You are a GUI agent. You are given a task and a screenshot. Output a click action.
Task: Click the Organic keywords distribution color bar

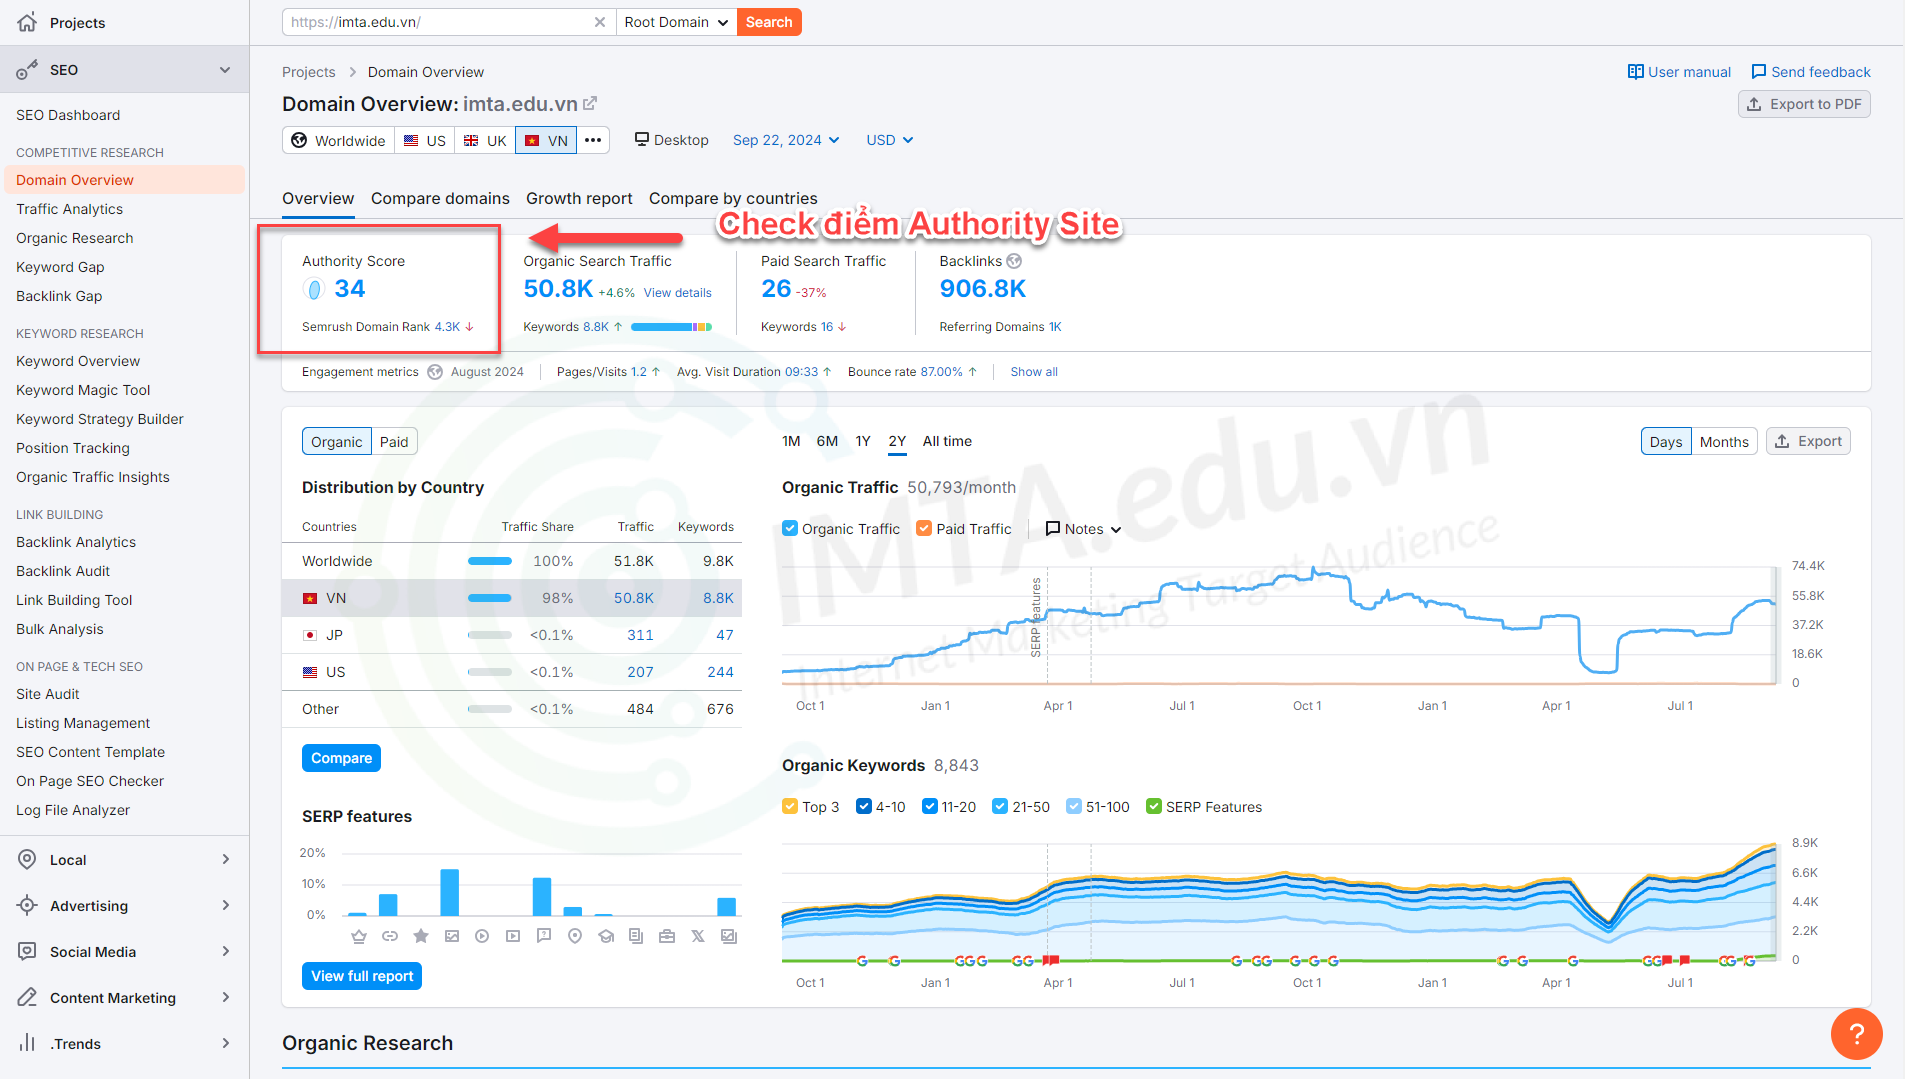(x=671, y=327)
